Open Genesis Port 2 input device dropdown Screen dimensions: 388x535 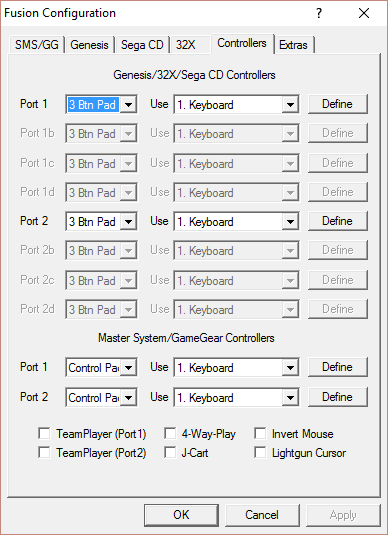click(x=236, y=222)
